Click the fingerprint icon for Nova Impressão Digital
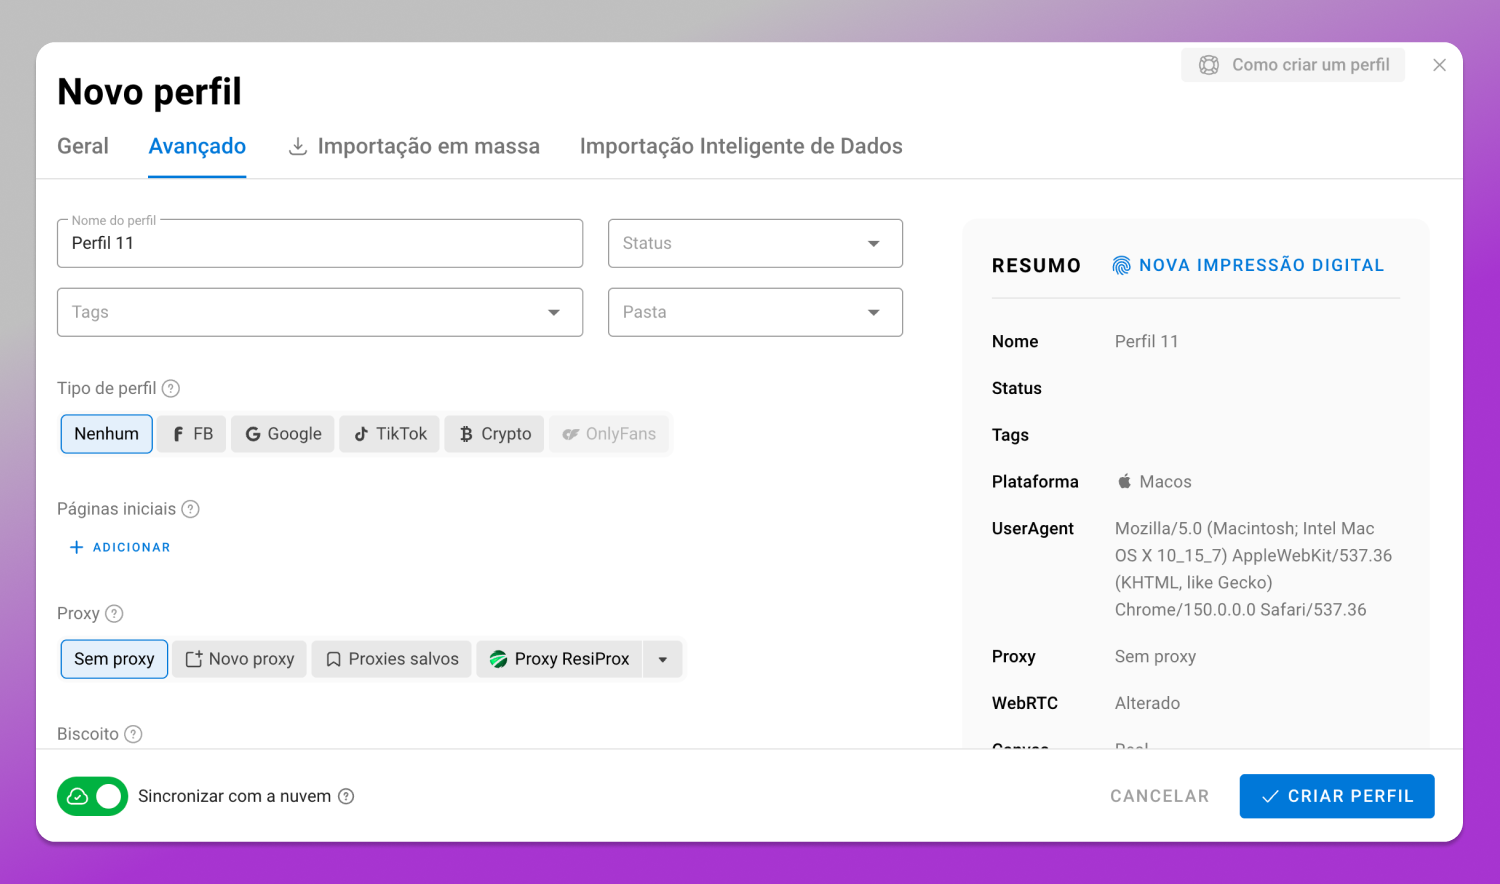The height and width of the screenshot is (884, 1500). pos(1122,265)
